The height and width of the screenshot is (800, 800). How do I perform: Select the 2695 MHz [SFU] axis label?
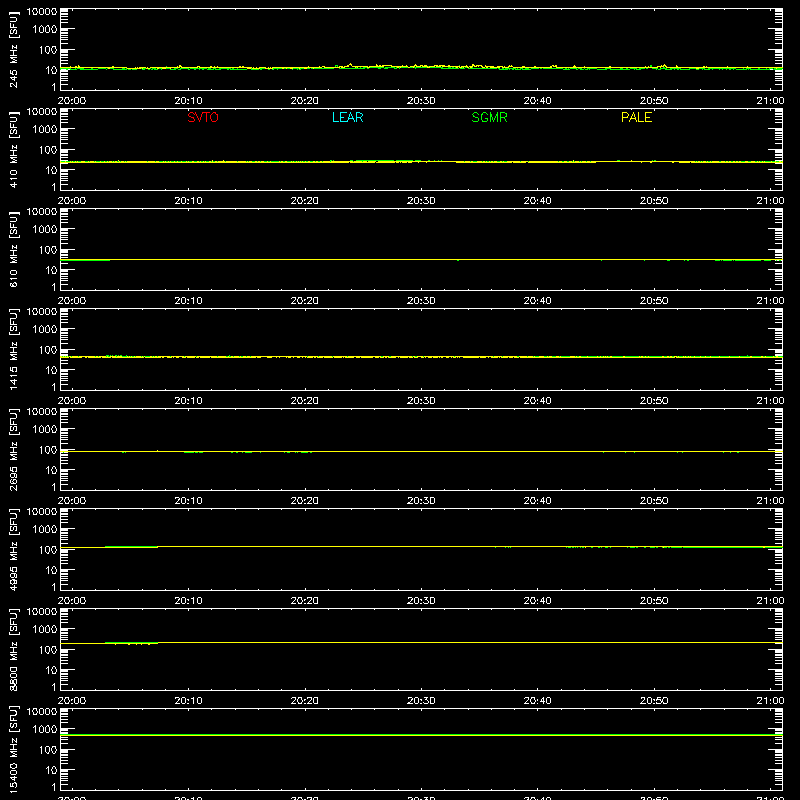13,449
